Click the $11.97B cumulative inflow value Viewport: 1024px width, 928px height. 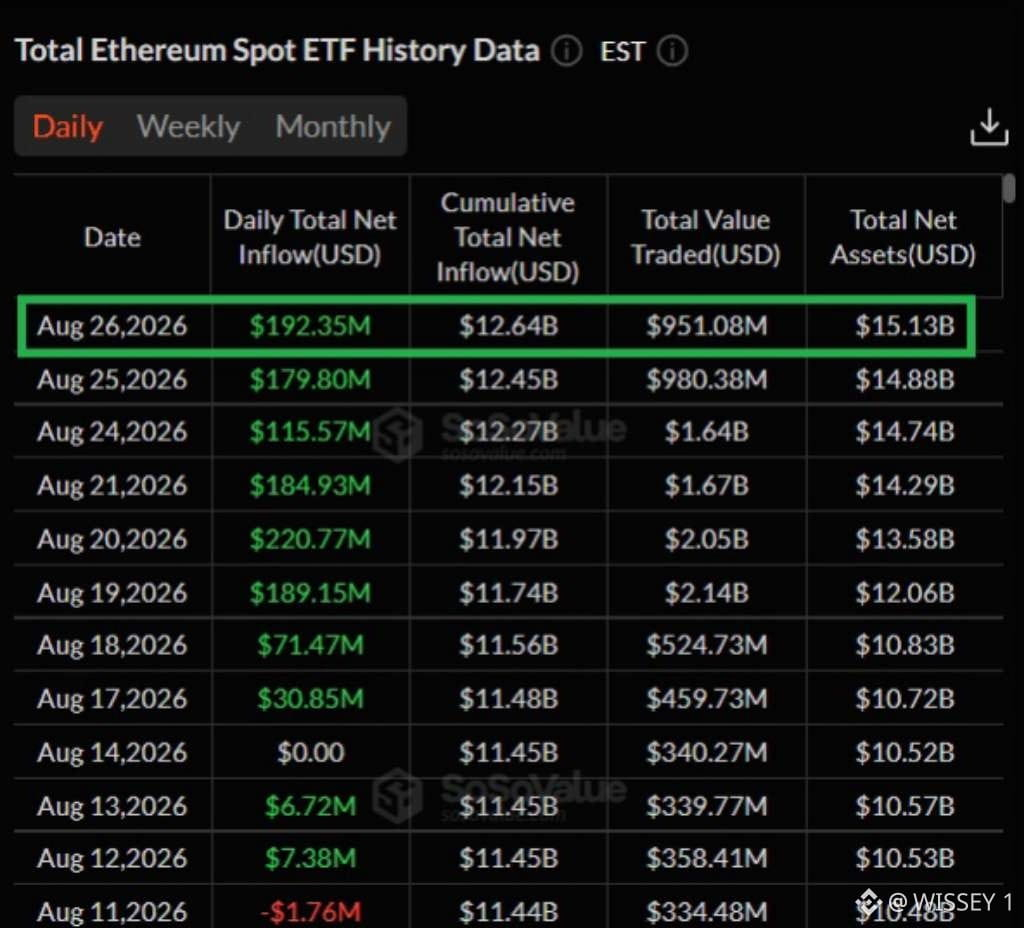pyautogui.click(x=509, y=539)
